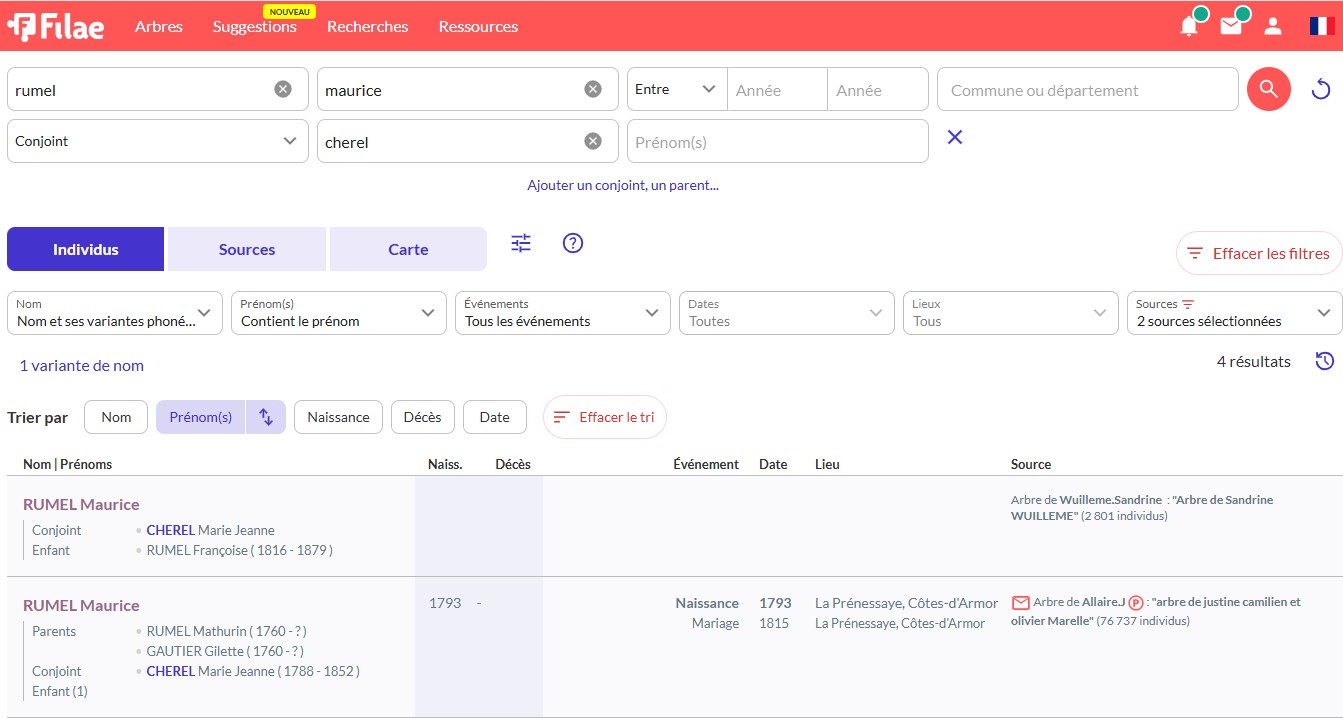Open RUMEL Maurice result born 1793
The height and width of the screenshot is (718, 1343).
click(81, 605)
